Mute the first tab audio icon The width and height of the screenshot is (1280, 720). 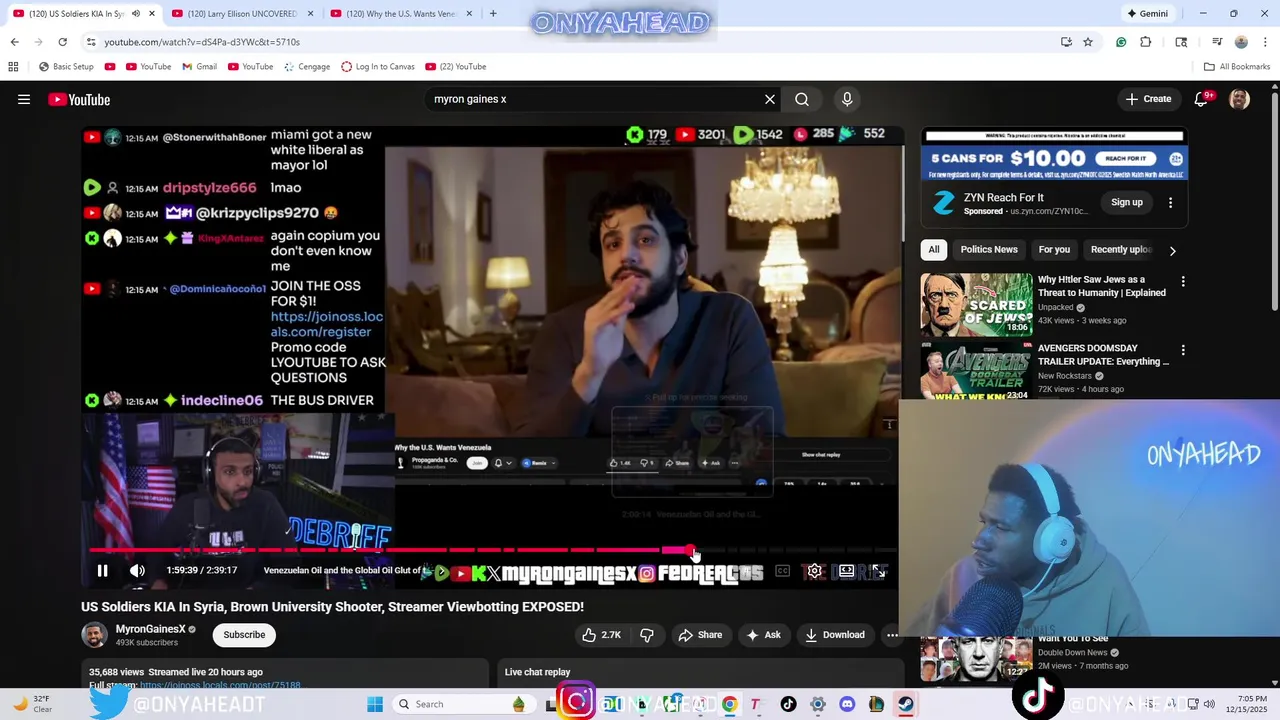tap(136, 14)
